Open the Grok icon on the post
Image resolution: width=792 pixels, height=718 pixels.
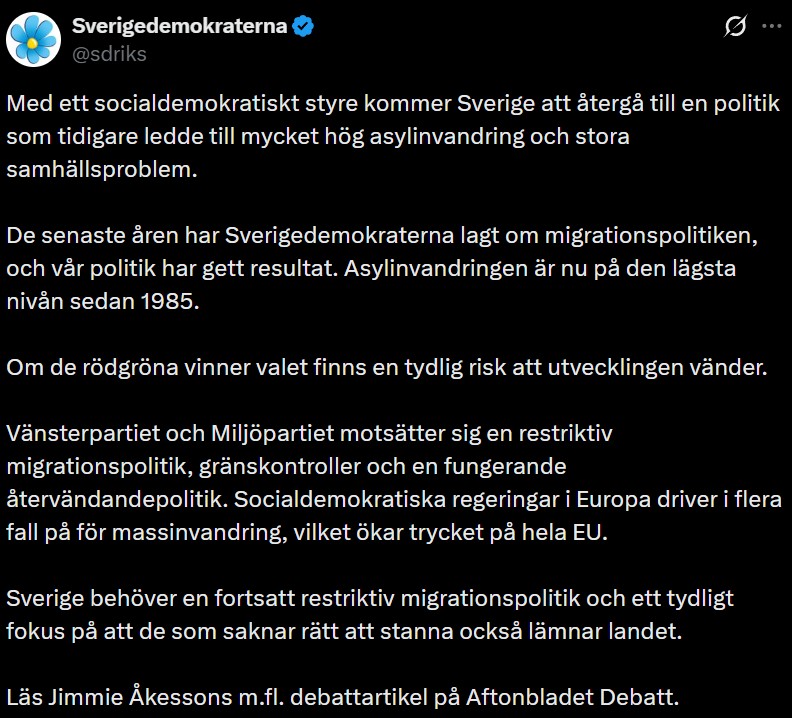click(x=735, y=28)
